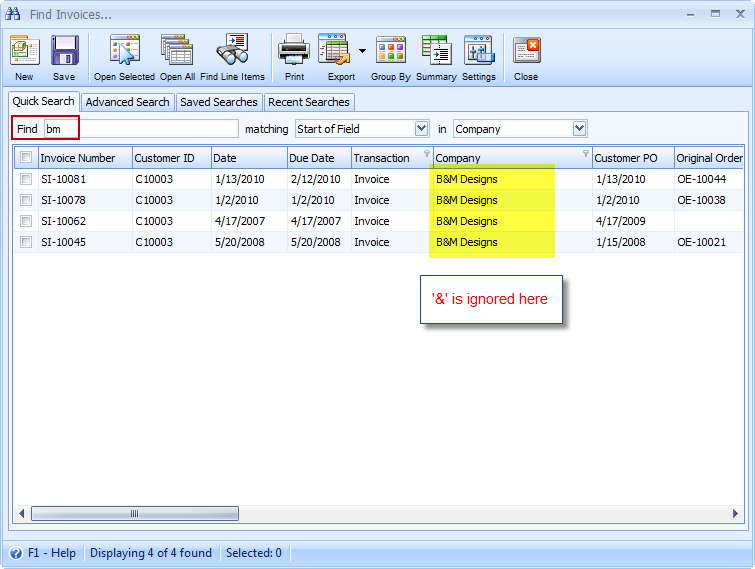Launch Find Line Items binoculars icon
This screenshot has width=755, height=569.
coord(232,50)
